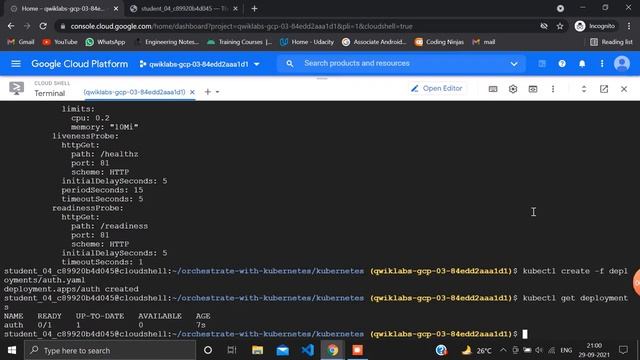Screen dimensions: 640x360
Task: Close the qwiklabs Cloud Shell terminal tab
Action: click(192, 92)
